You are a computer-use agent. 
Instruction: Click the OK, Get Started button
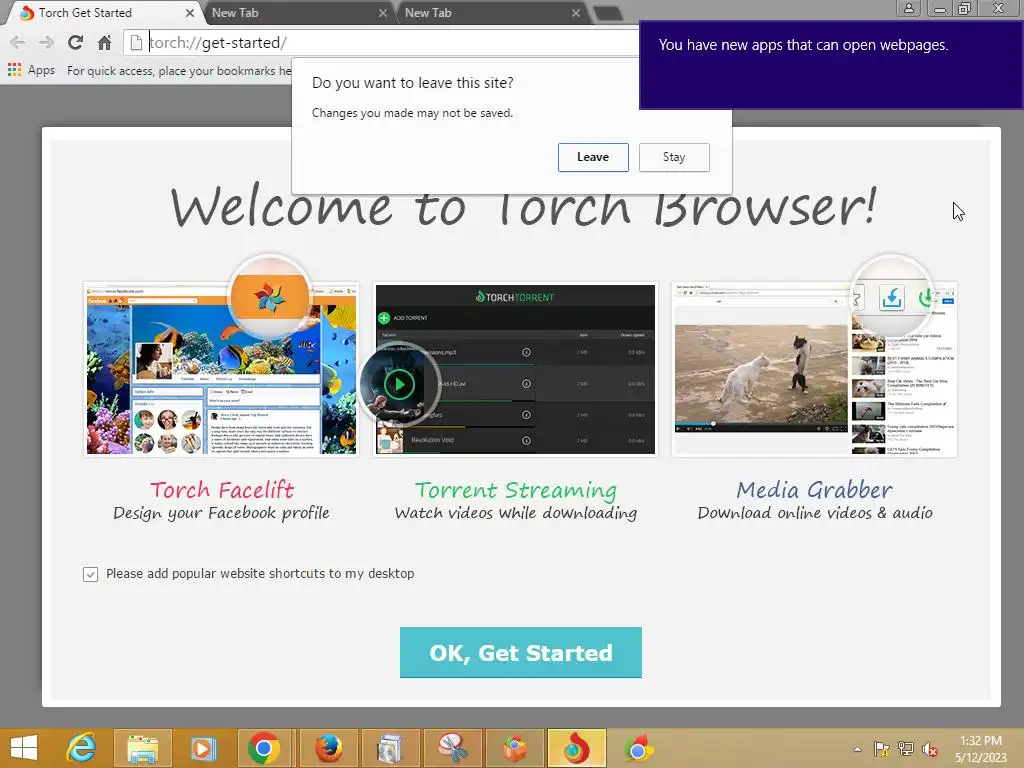point(520,652)
